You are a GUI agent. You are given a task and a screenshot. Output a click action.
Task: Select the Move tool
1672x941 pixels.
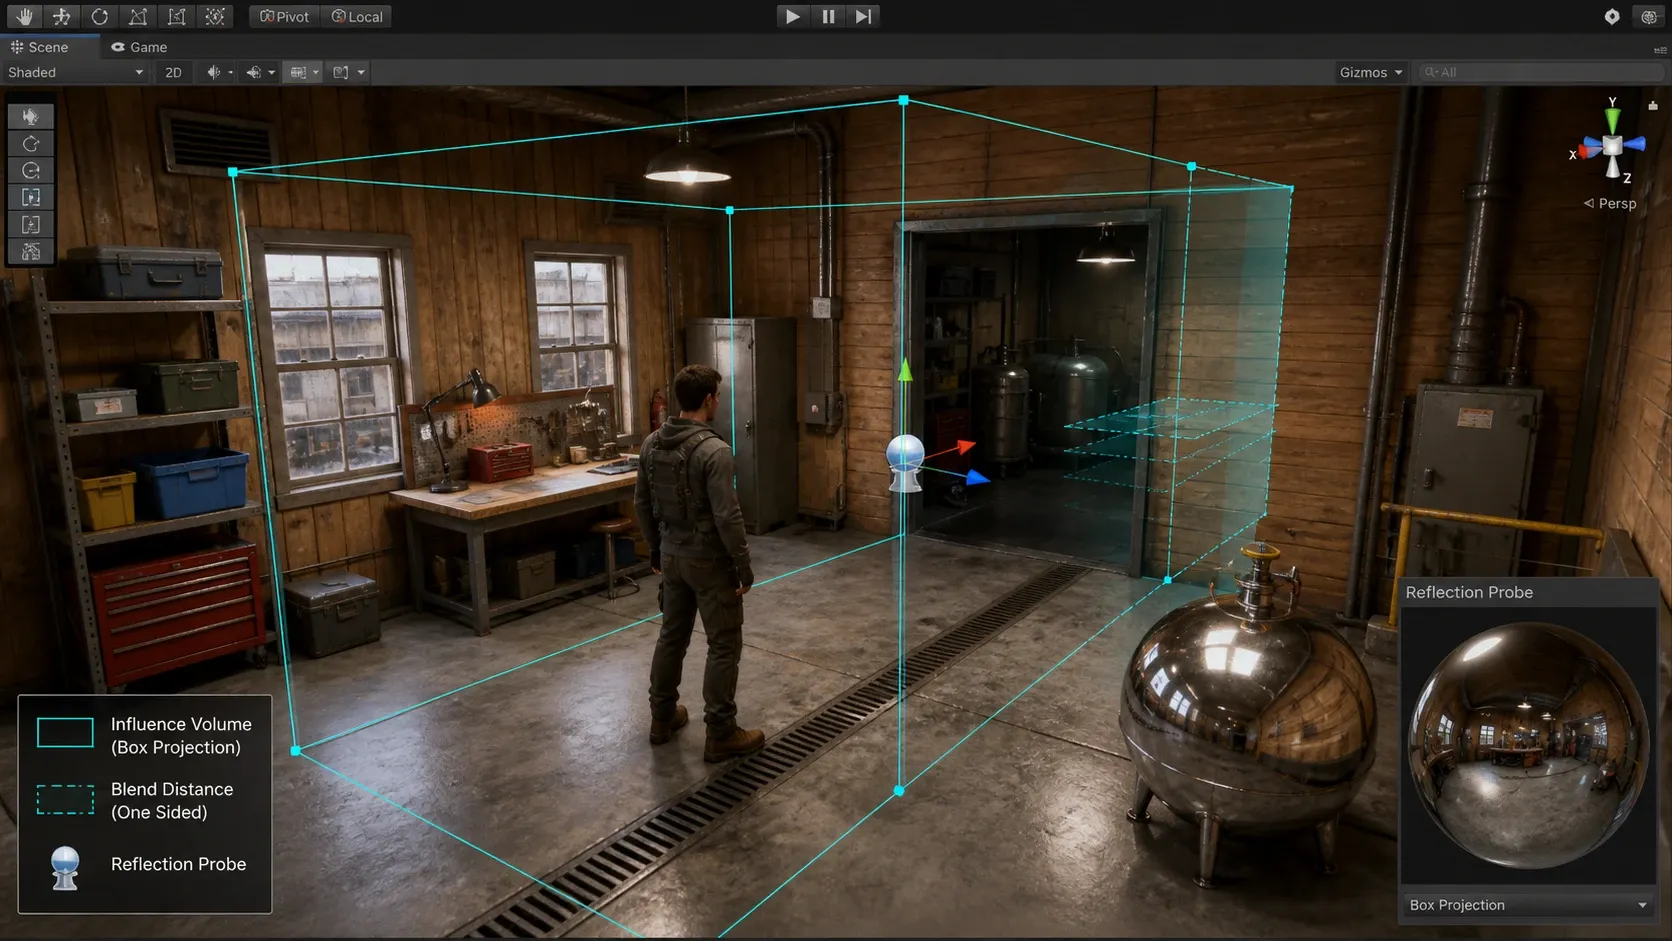[x=62, y=16]
